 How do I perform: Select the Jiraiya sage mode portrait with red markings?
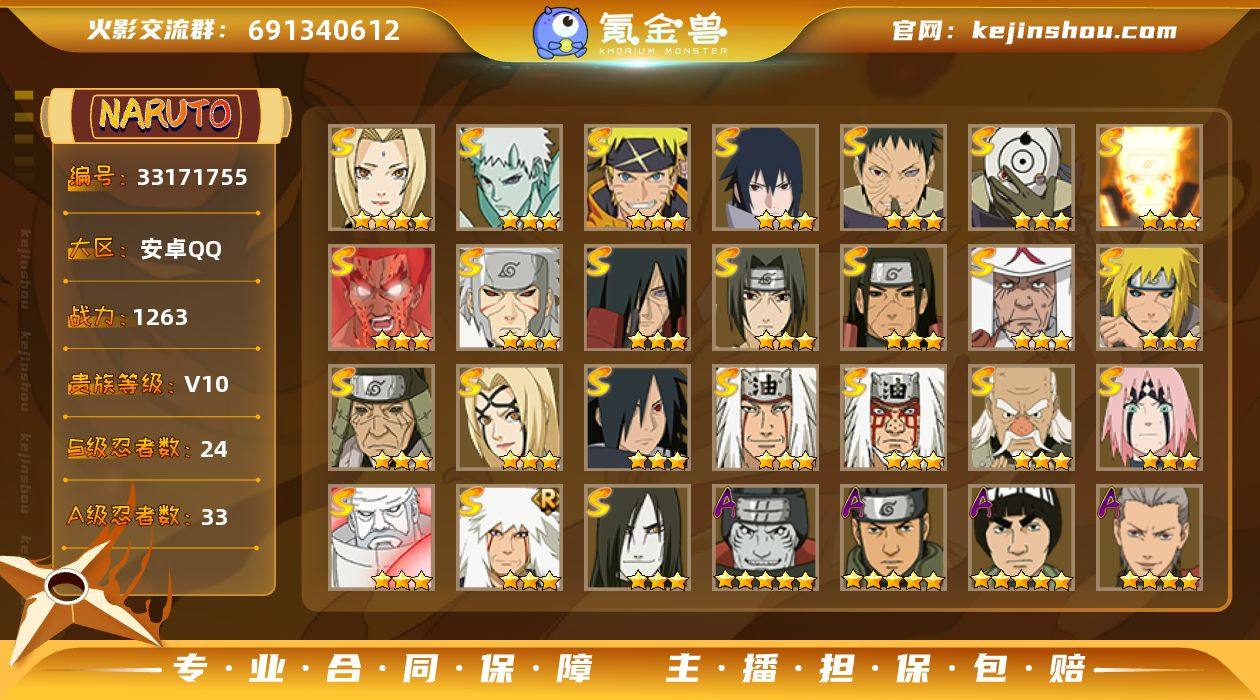click(x=893, y=418)
